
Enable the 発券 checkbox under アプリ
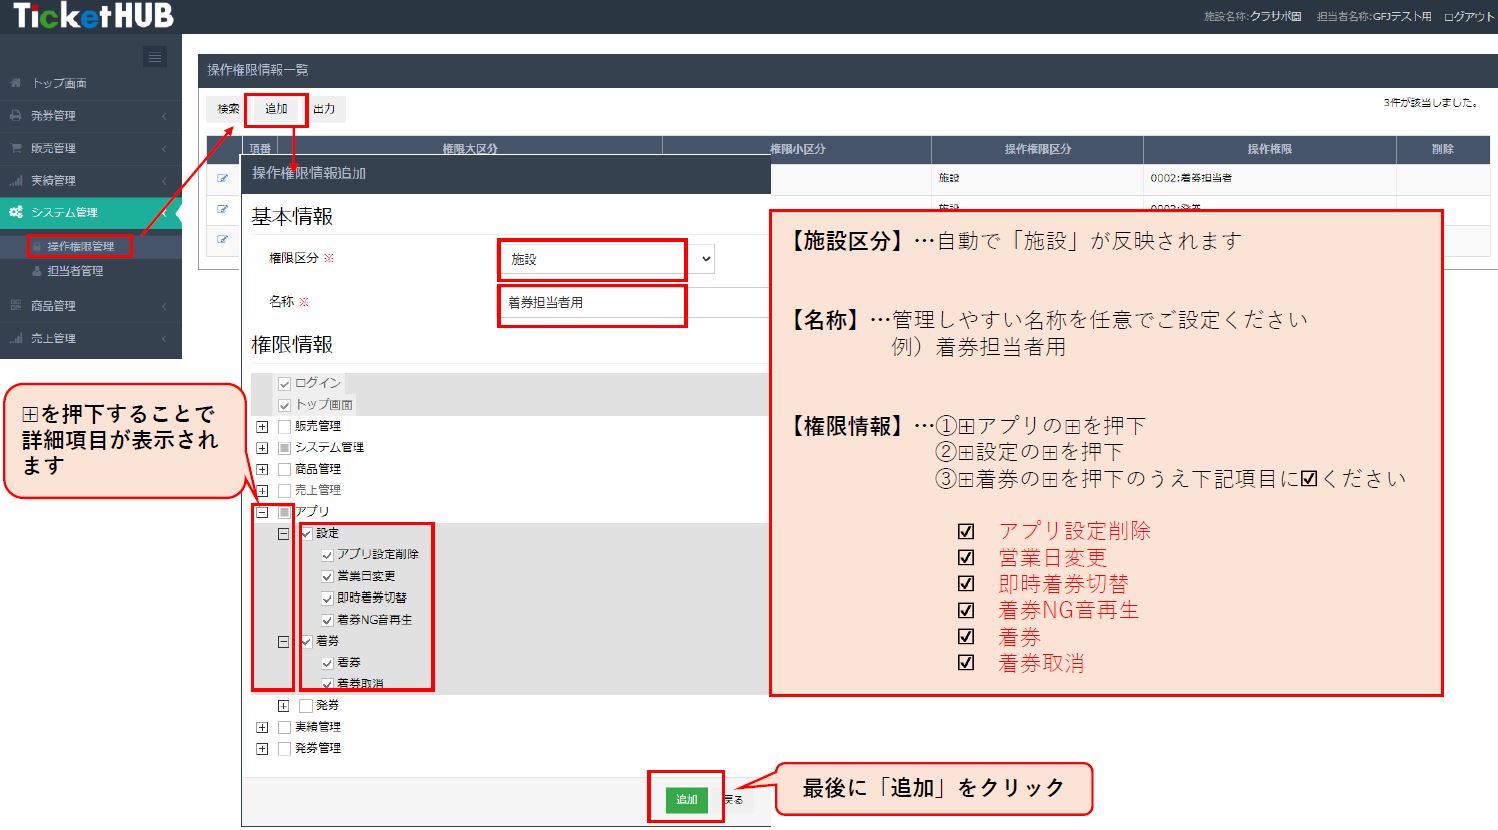pyautogui.click(x=306, y=706)
